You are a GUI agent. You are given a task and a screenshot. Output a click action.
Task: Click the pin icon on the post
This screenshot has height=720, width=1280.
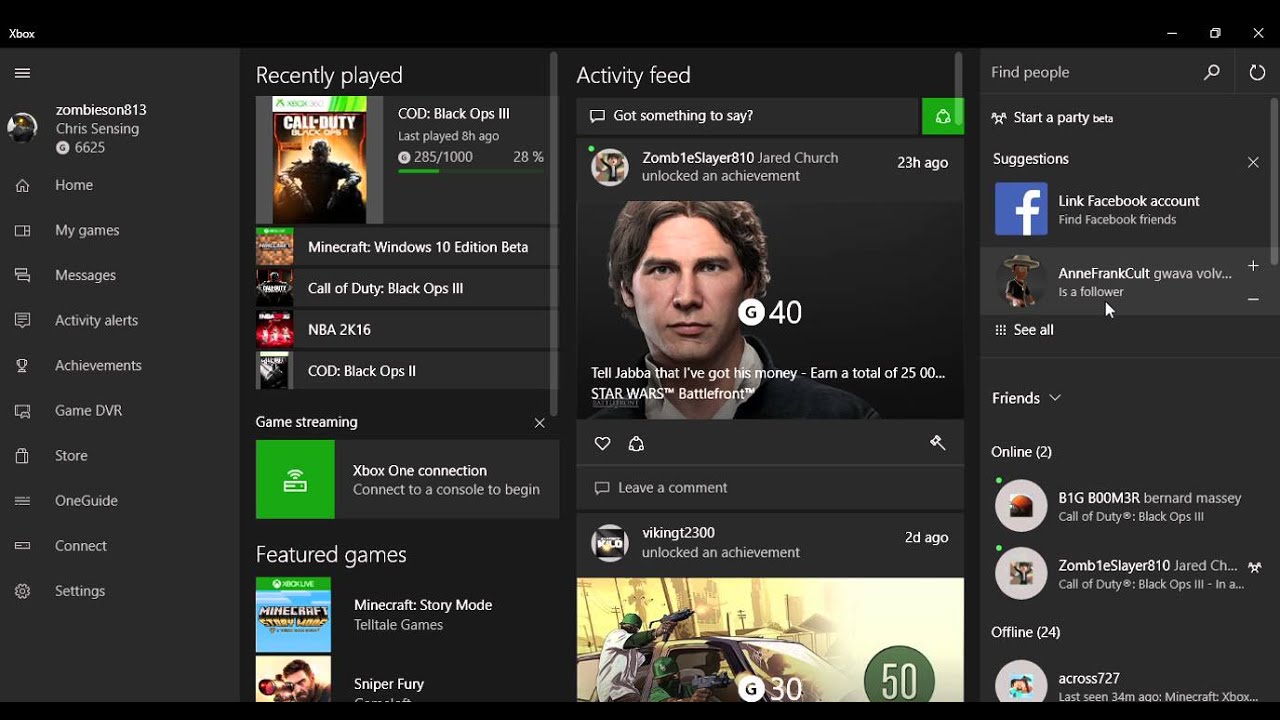(x=937, y=442)
